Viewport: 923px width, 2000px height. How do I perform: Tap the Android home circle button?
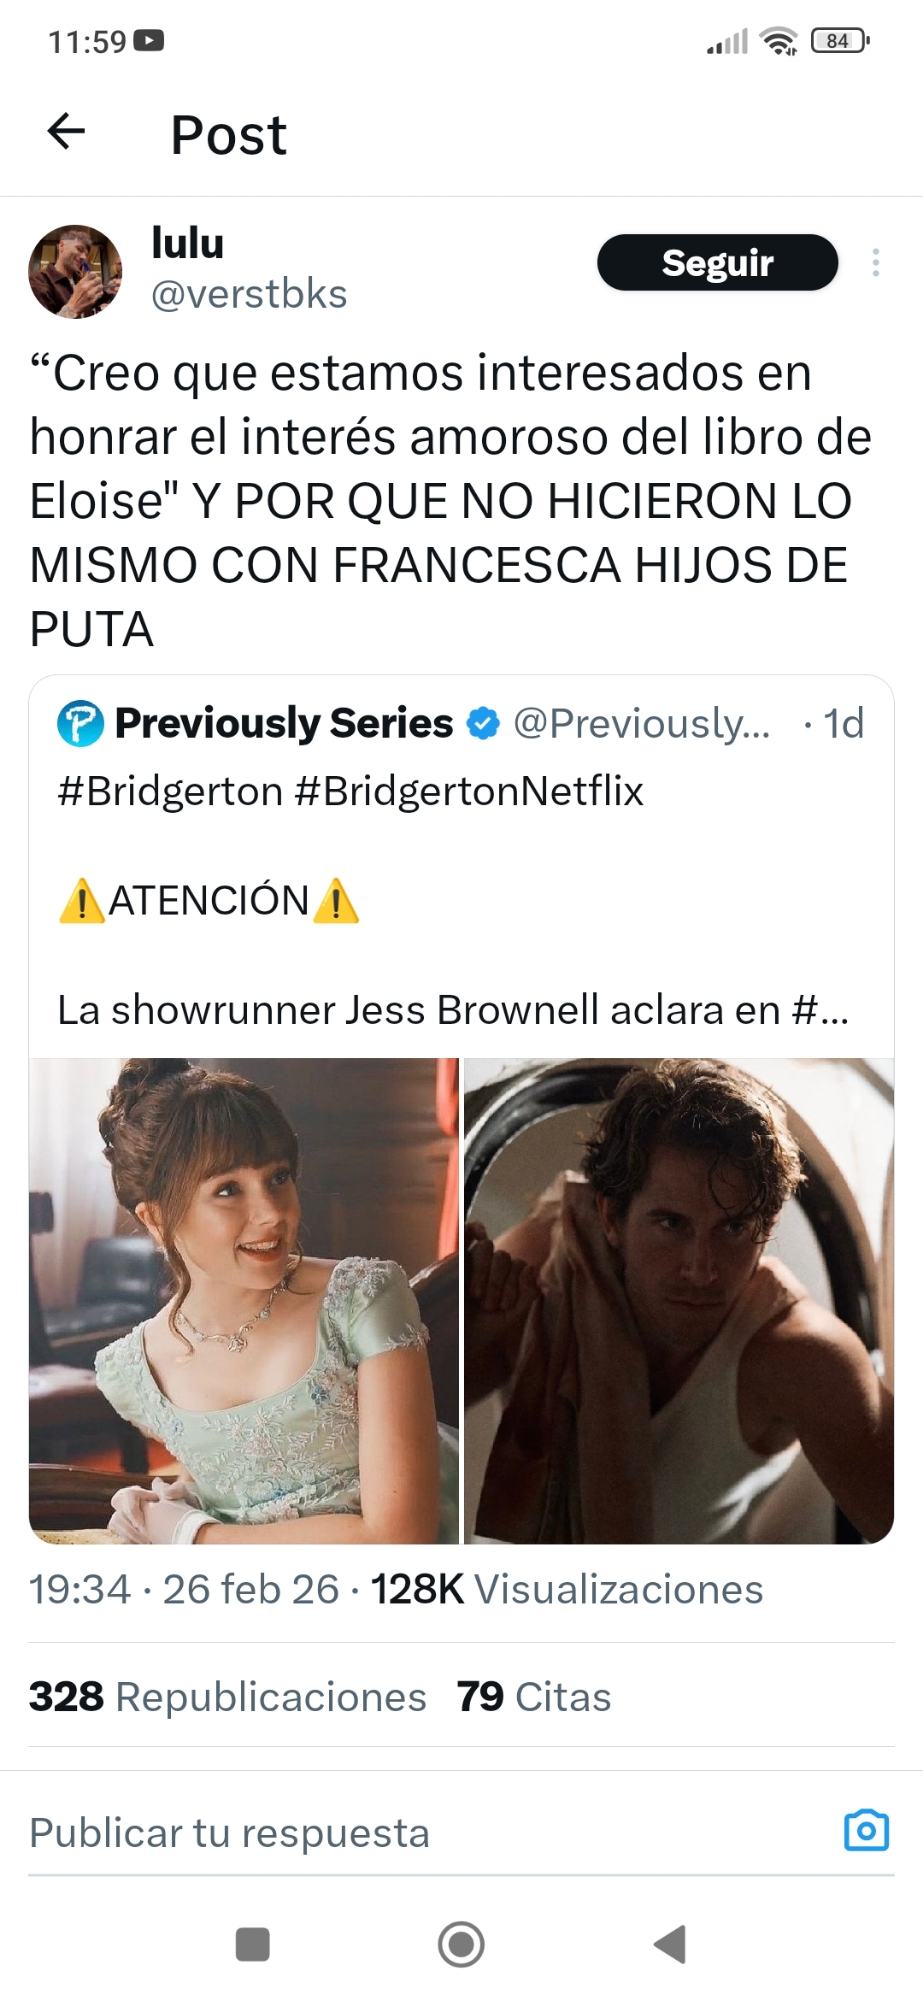pos(461,1944)
